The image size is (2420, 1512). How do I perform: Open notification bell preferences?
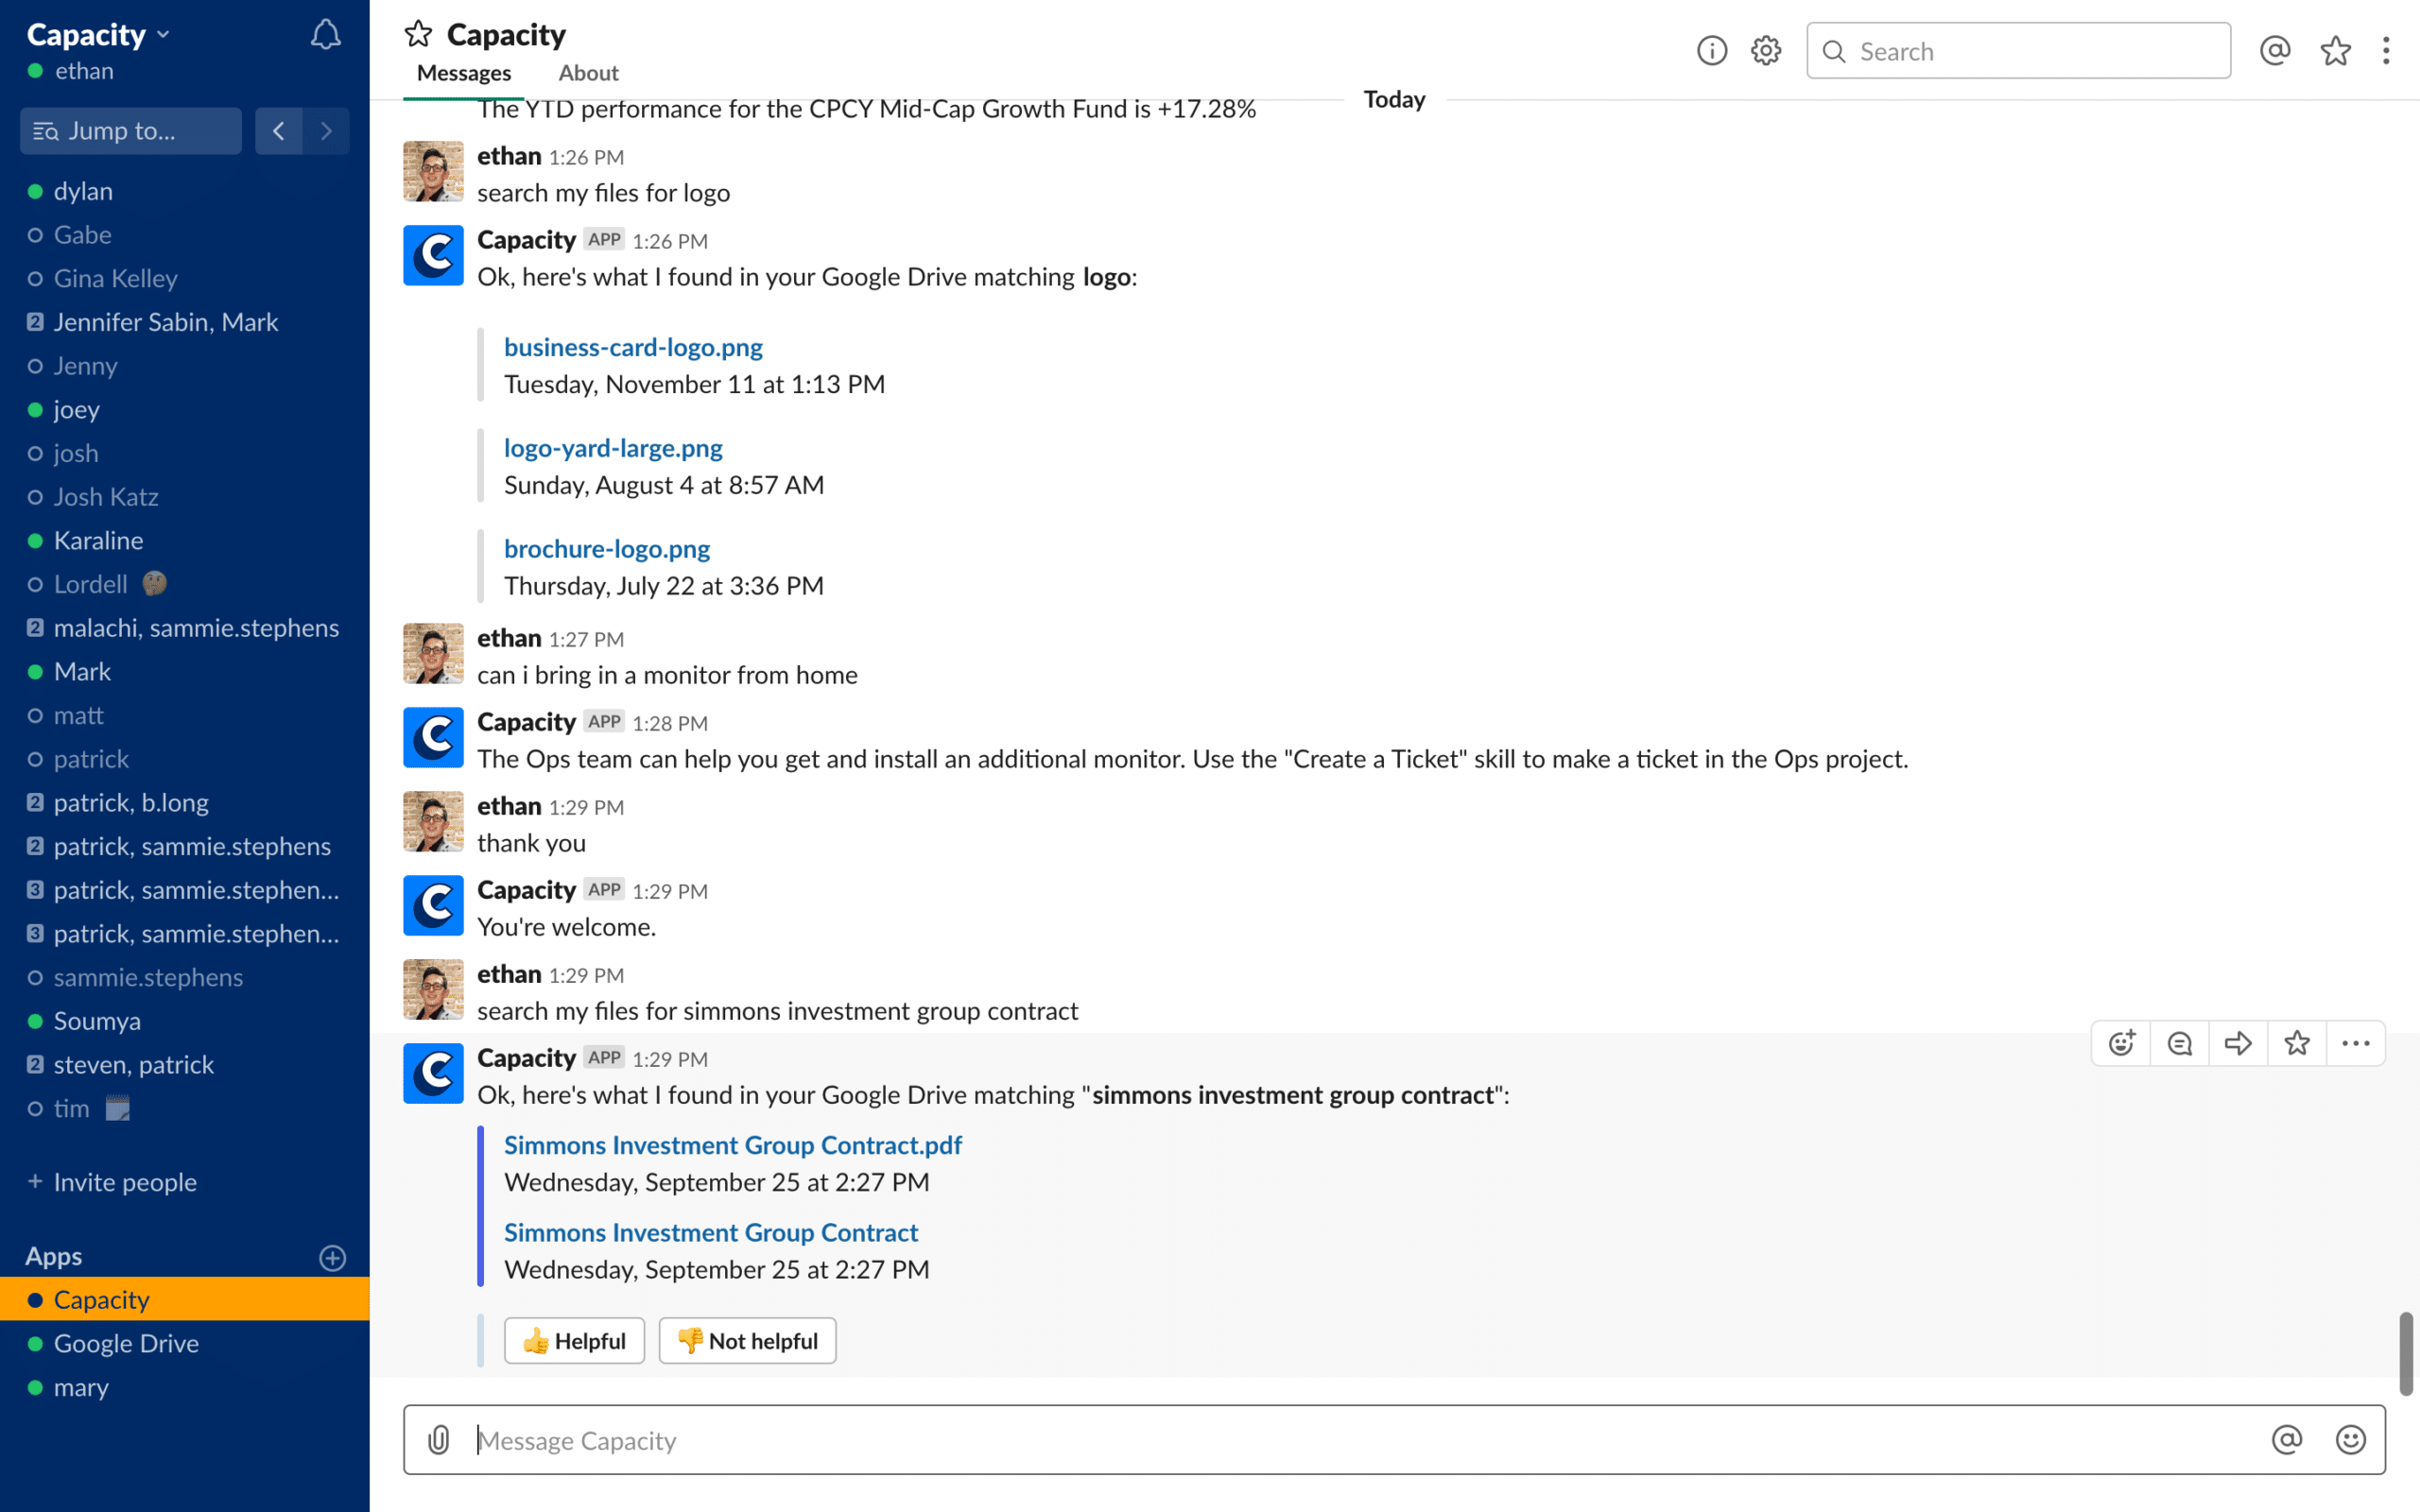coord(325,36)
